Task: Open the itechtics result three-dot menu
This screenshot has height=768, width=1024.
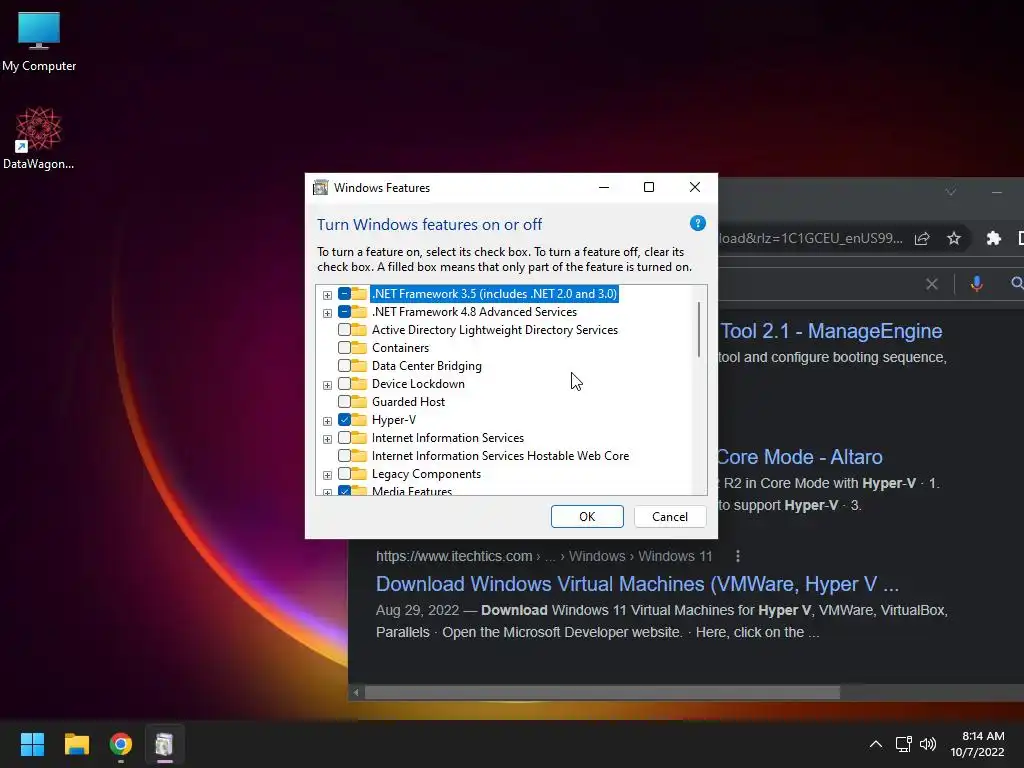Action: point(738,556)
